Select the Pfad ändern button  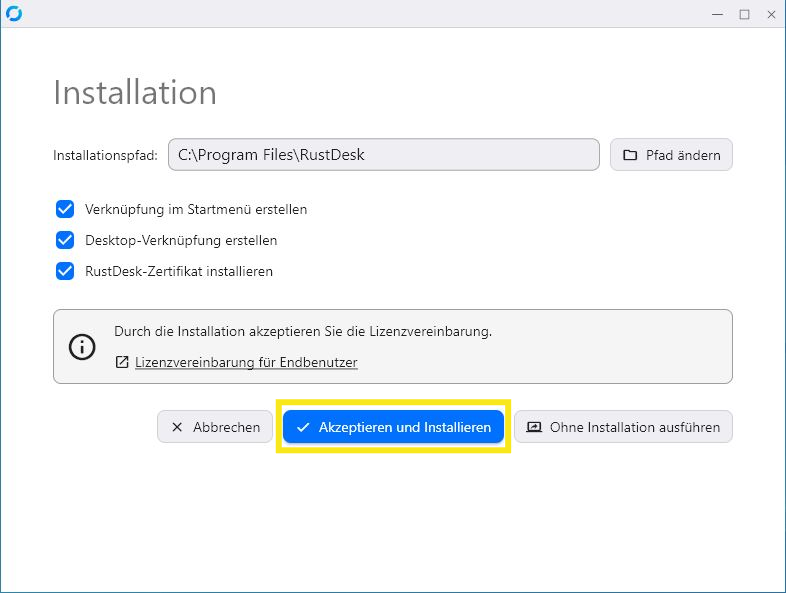[671, 155]
